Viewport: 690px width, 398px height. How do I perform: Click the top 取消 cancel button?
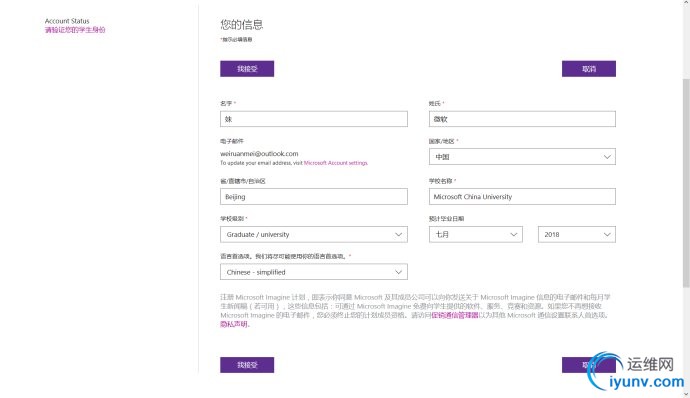click(x=589, y=69)
